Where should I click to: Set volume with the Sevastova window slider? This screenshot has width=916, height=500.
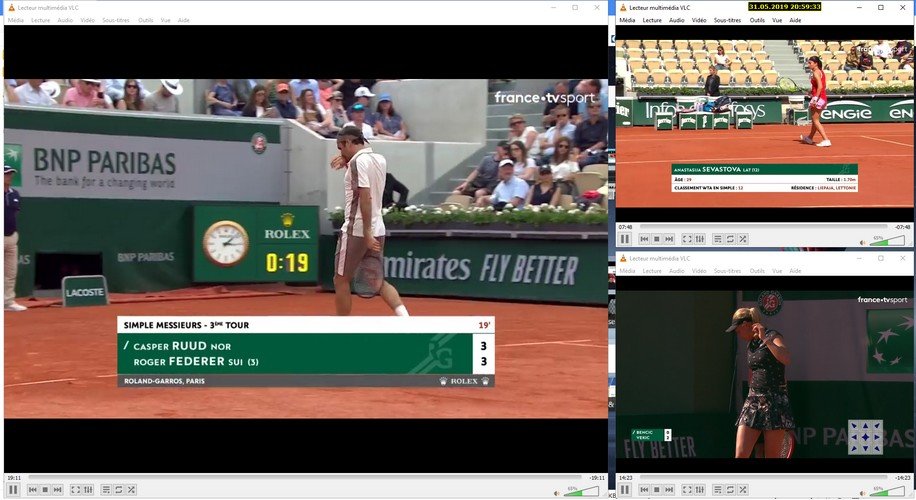pyautogui.click(x=887, y=241)
